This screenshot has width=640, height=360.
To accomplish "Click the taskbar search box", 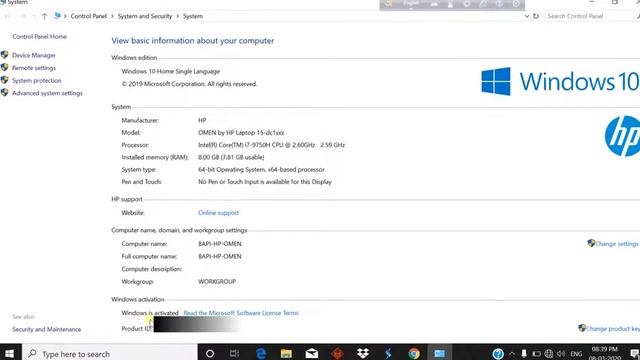I will coord(110,353).
